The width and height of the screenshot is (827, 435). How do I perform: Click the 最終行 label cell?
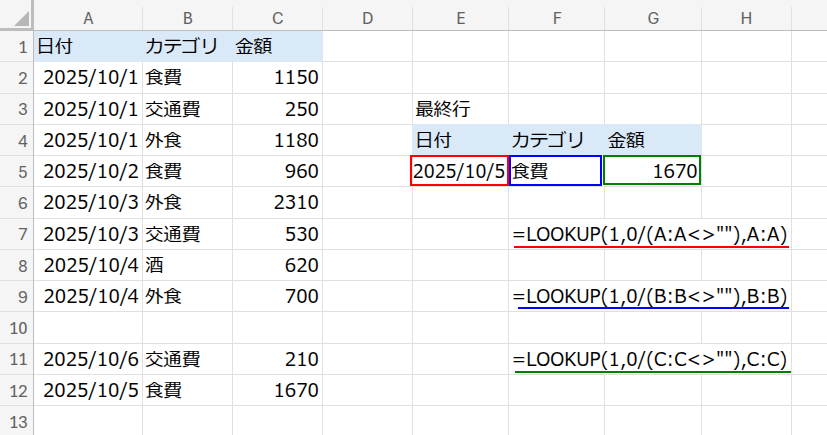(460, 109)
